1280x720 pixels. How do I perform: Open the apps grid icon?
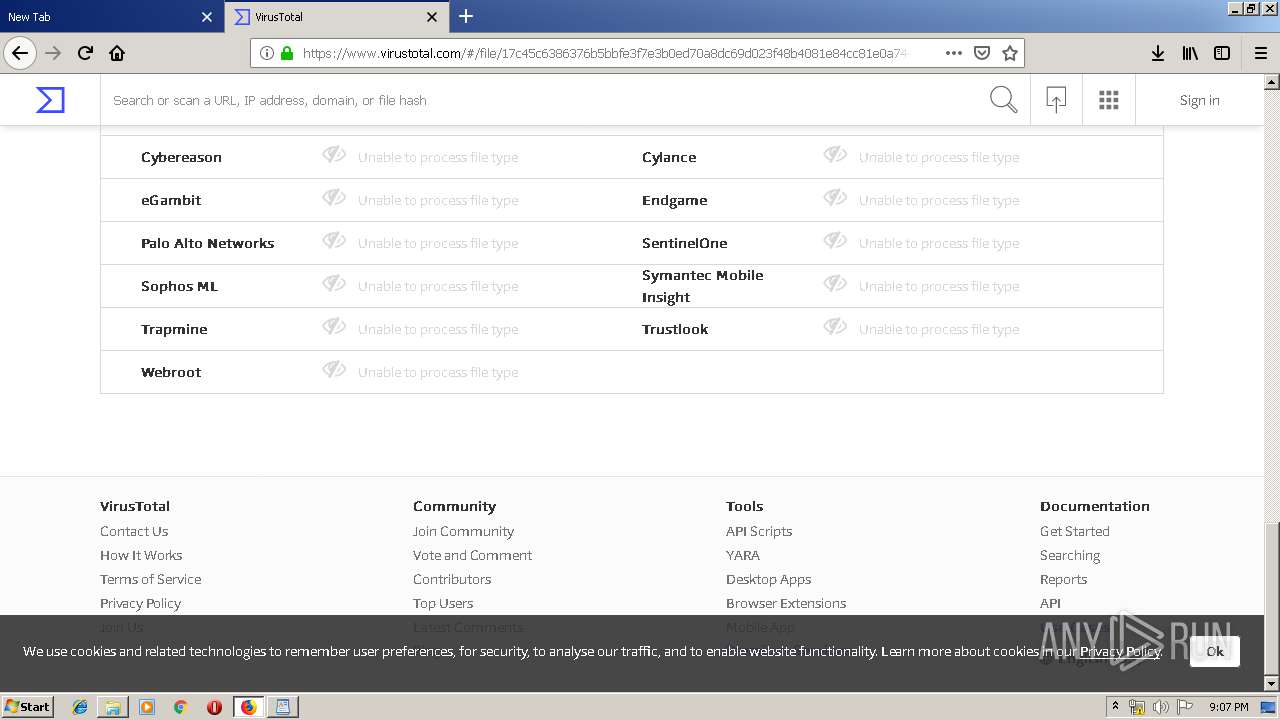click(1108, 100)
